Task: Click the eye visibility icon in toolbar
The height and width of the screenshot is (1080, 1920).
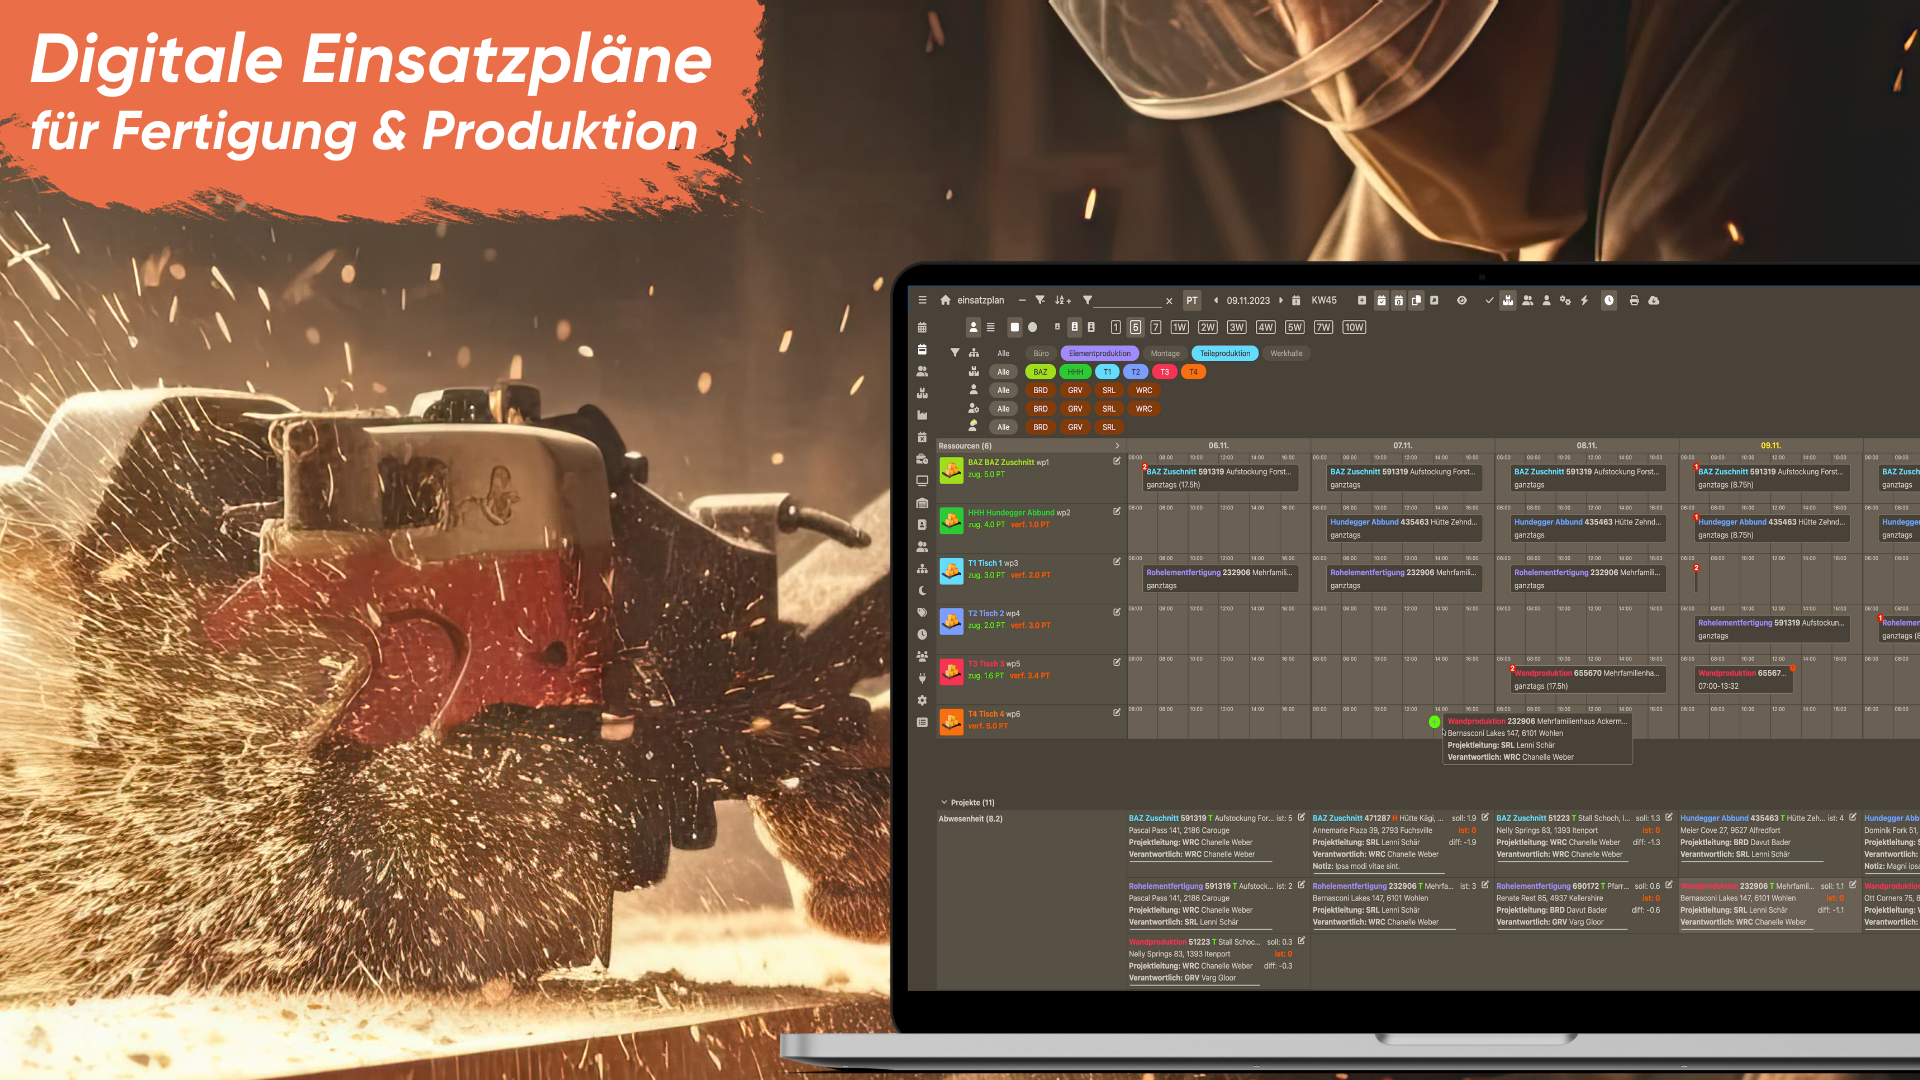Action: click(x=1462, y=300)
